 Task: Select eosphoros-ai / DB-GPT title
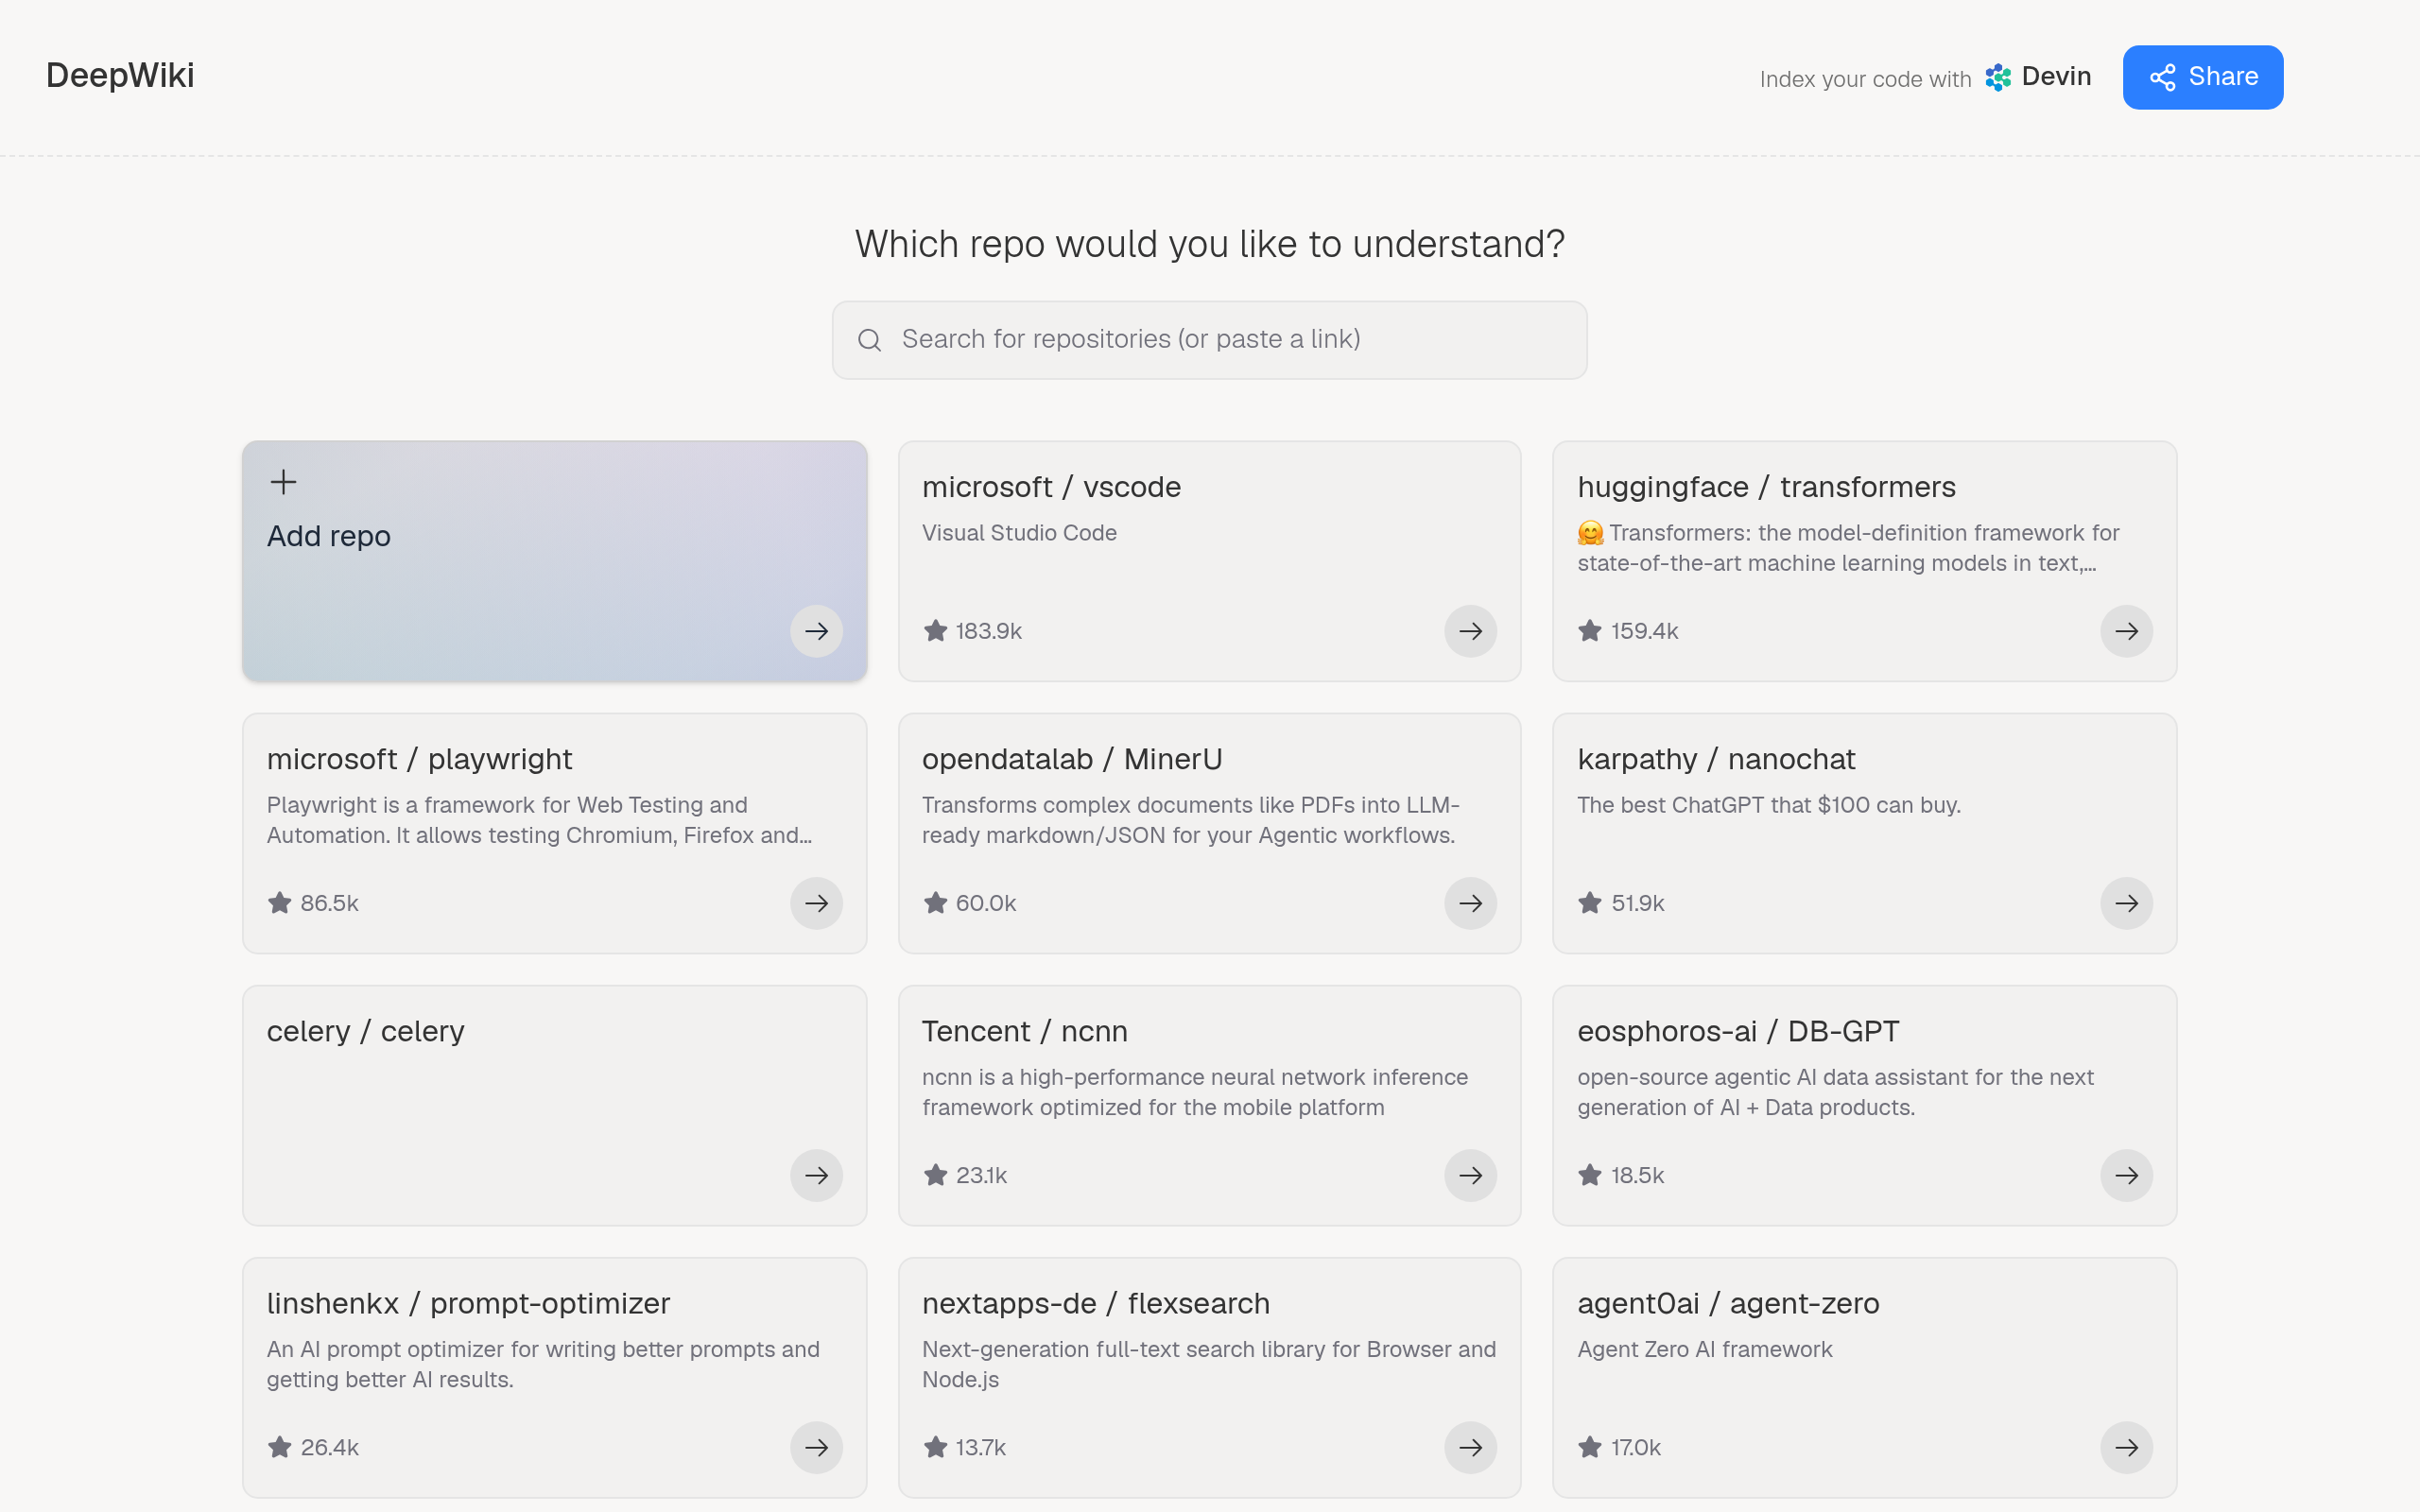tap(1738, 1031)
